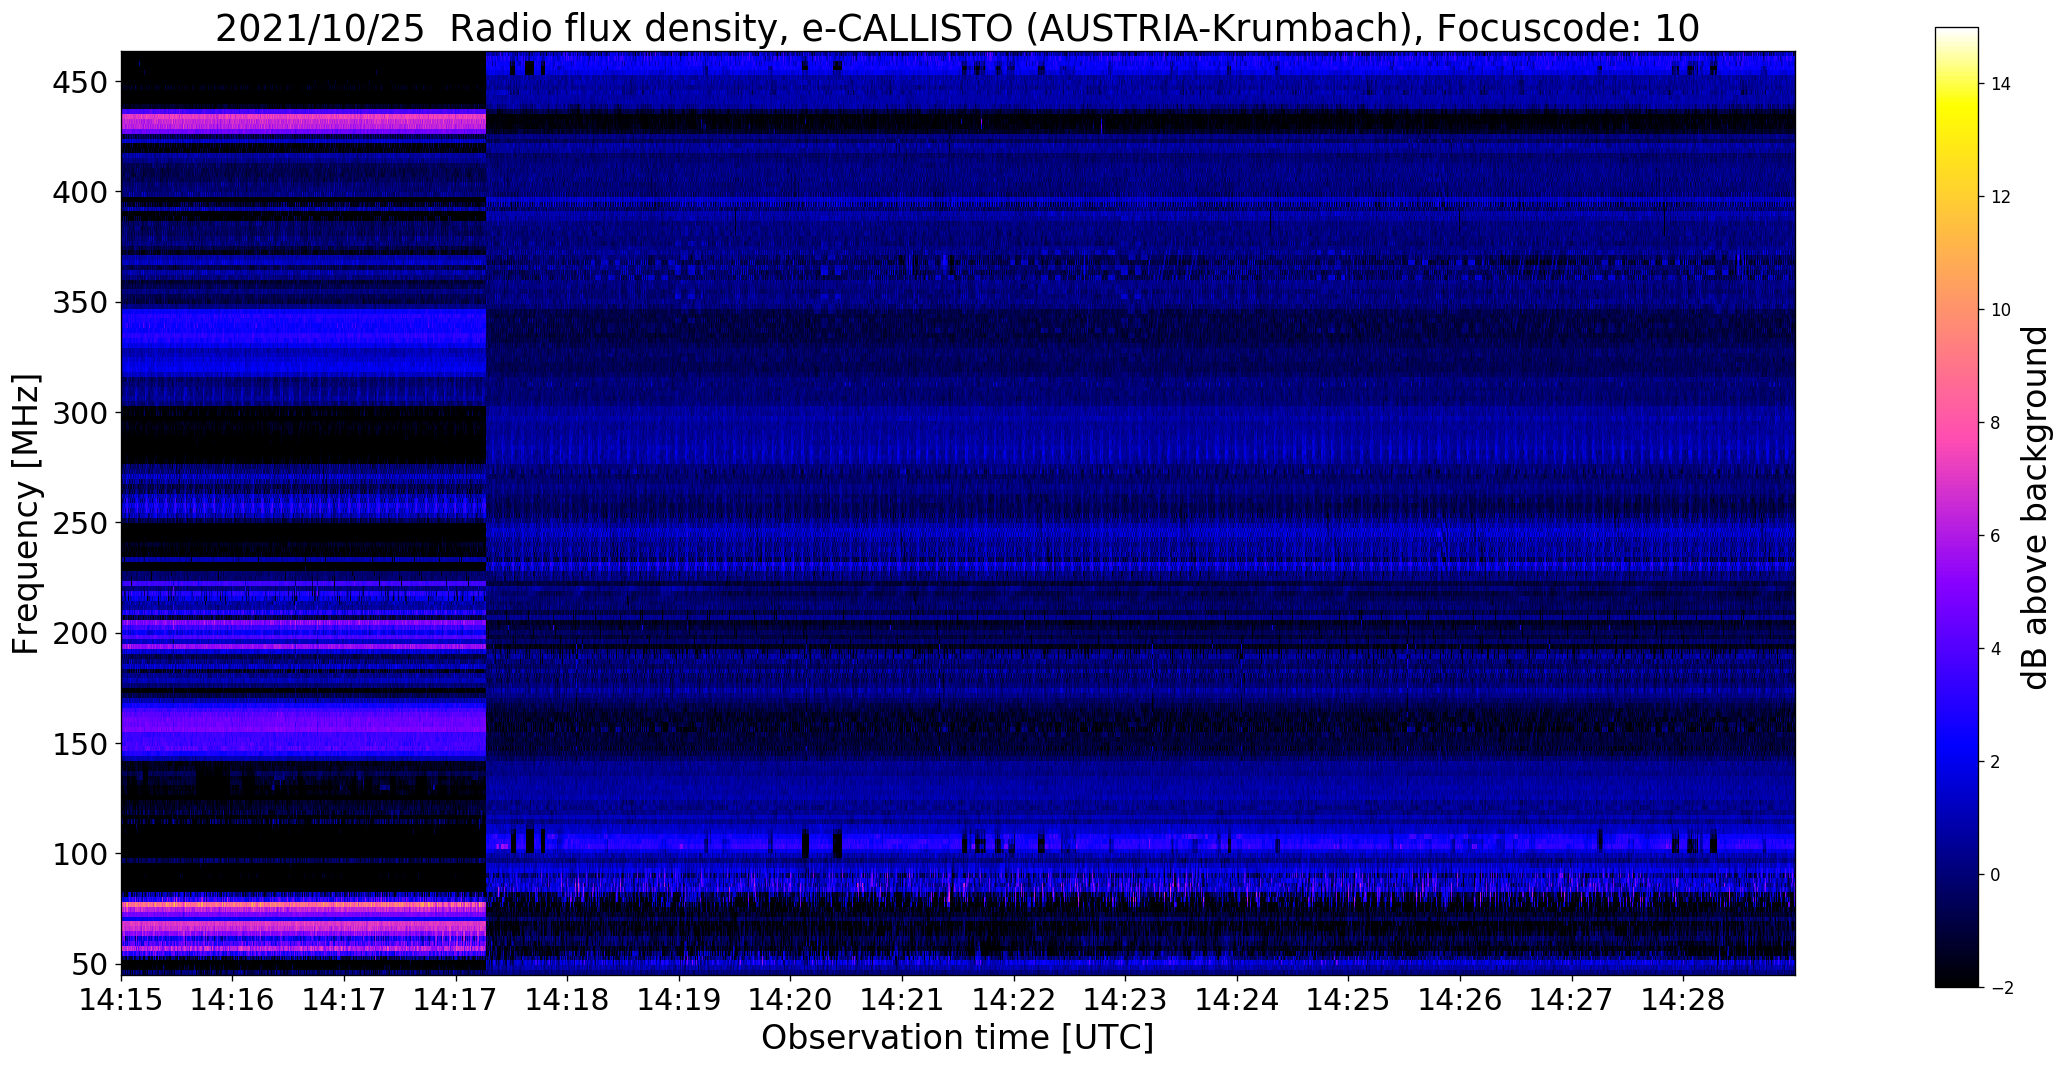
Task: Click the 'dB above background' colorbar label
Action: click(x=2035, y=508)
